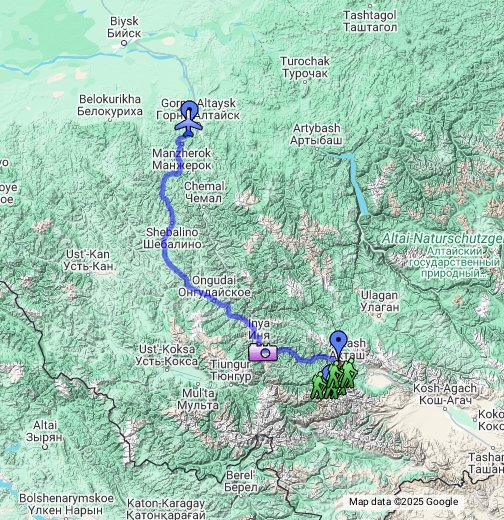The height and width of the screenshot is (520, 504).
Task: Click the Tashtagol city dot marker
Action: pyautogui.click(x=370, y=6)
